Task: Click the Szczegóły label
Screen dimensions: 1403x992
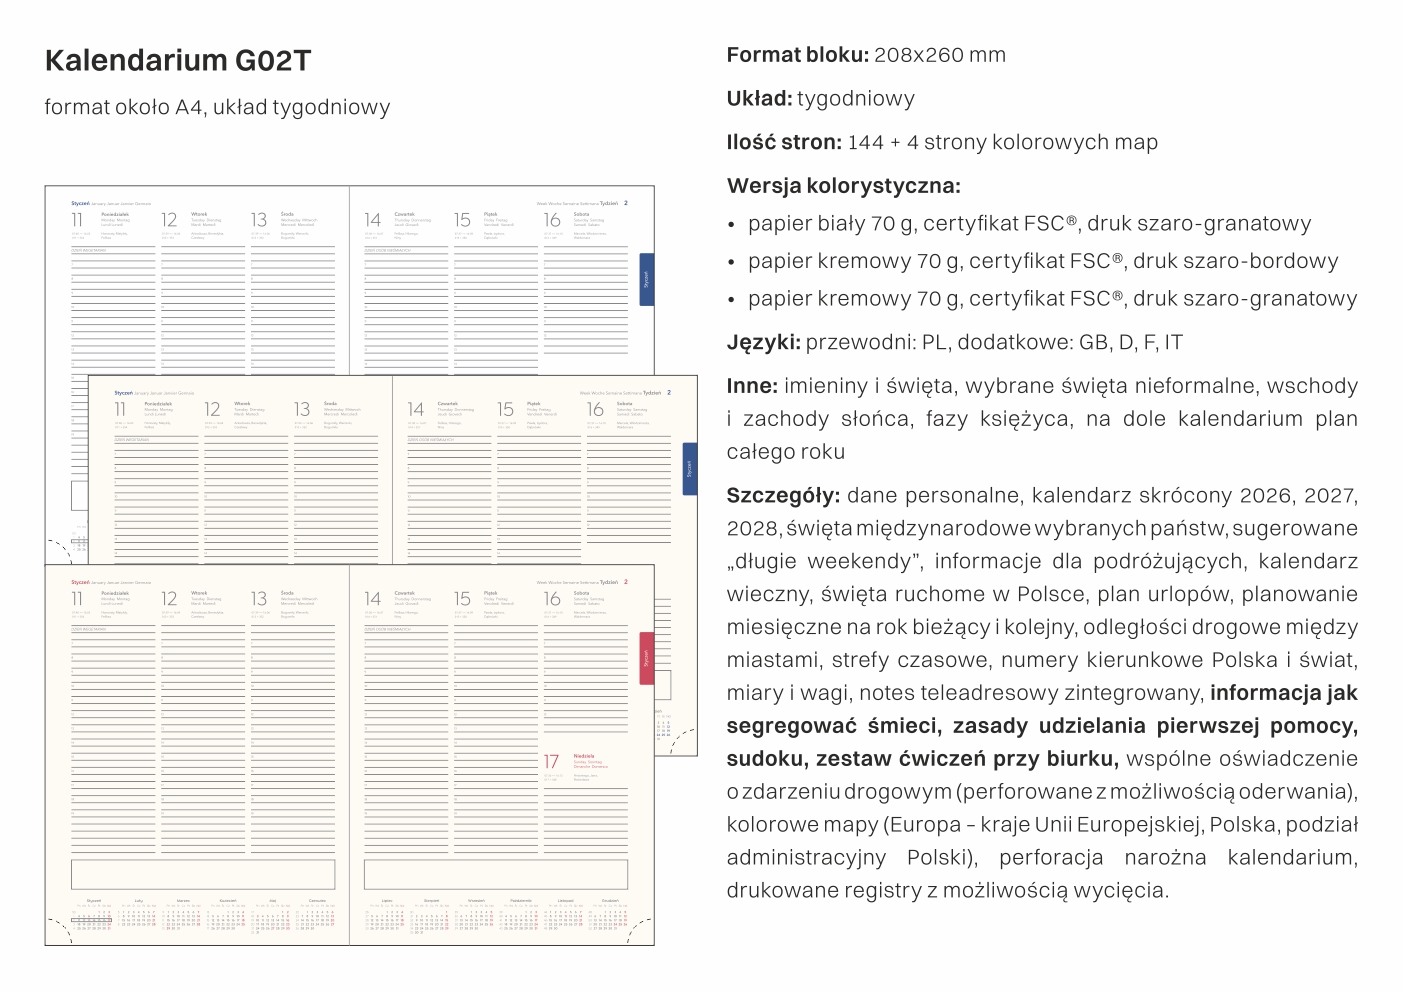Action: point(783,496)
